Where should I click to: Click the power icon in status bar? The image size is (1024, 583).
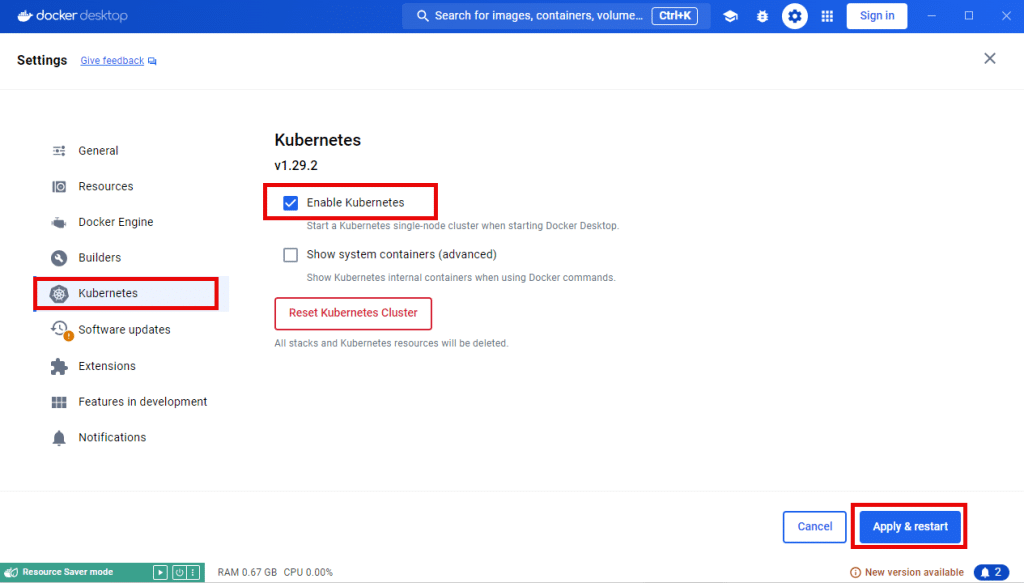178,572
